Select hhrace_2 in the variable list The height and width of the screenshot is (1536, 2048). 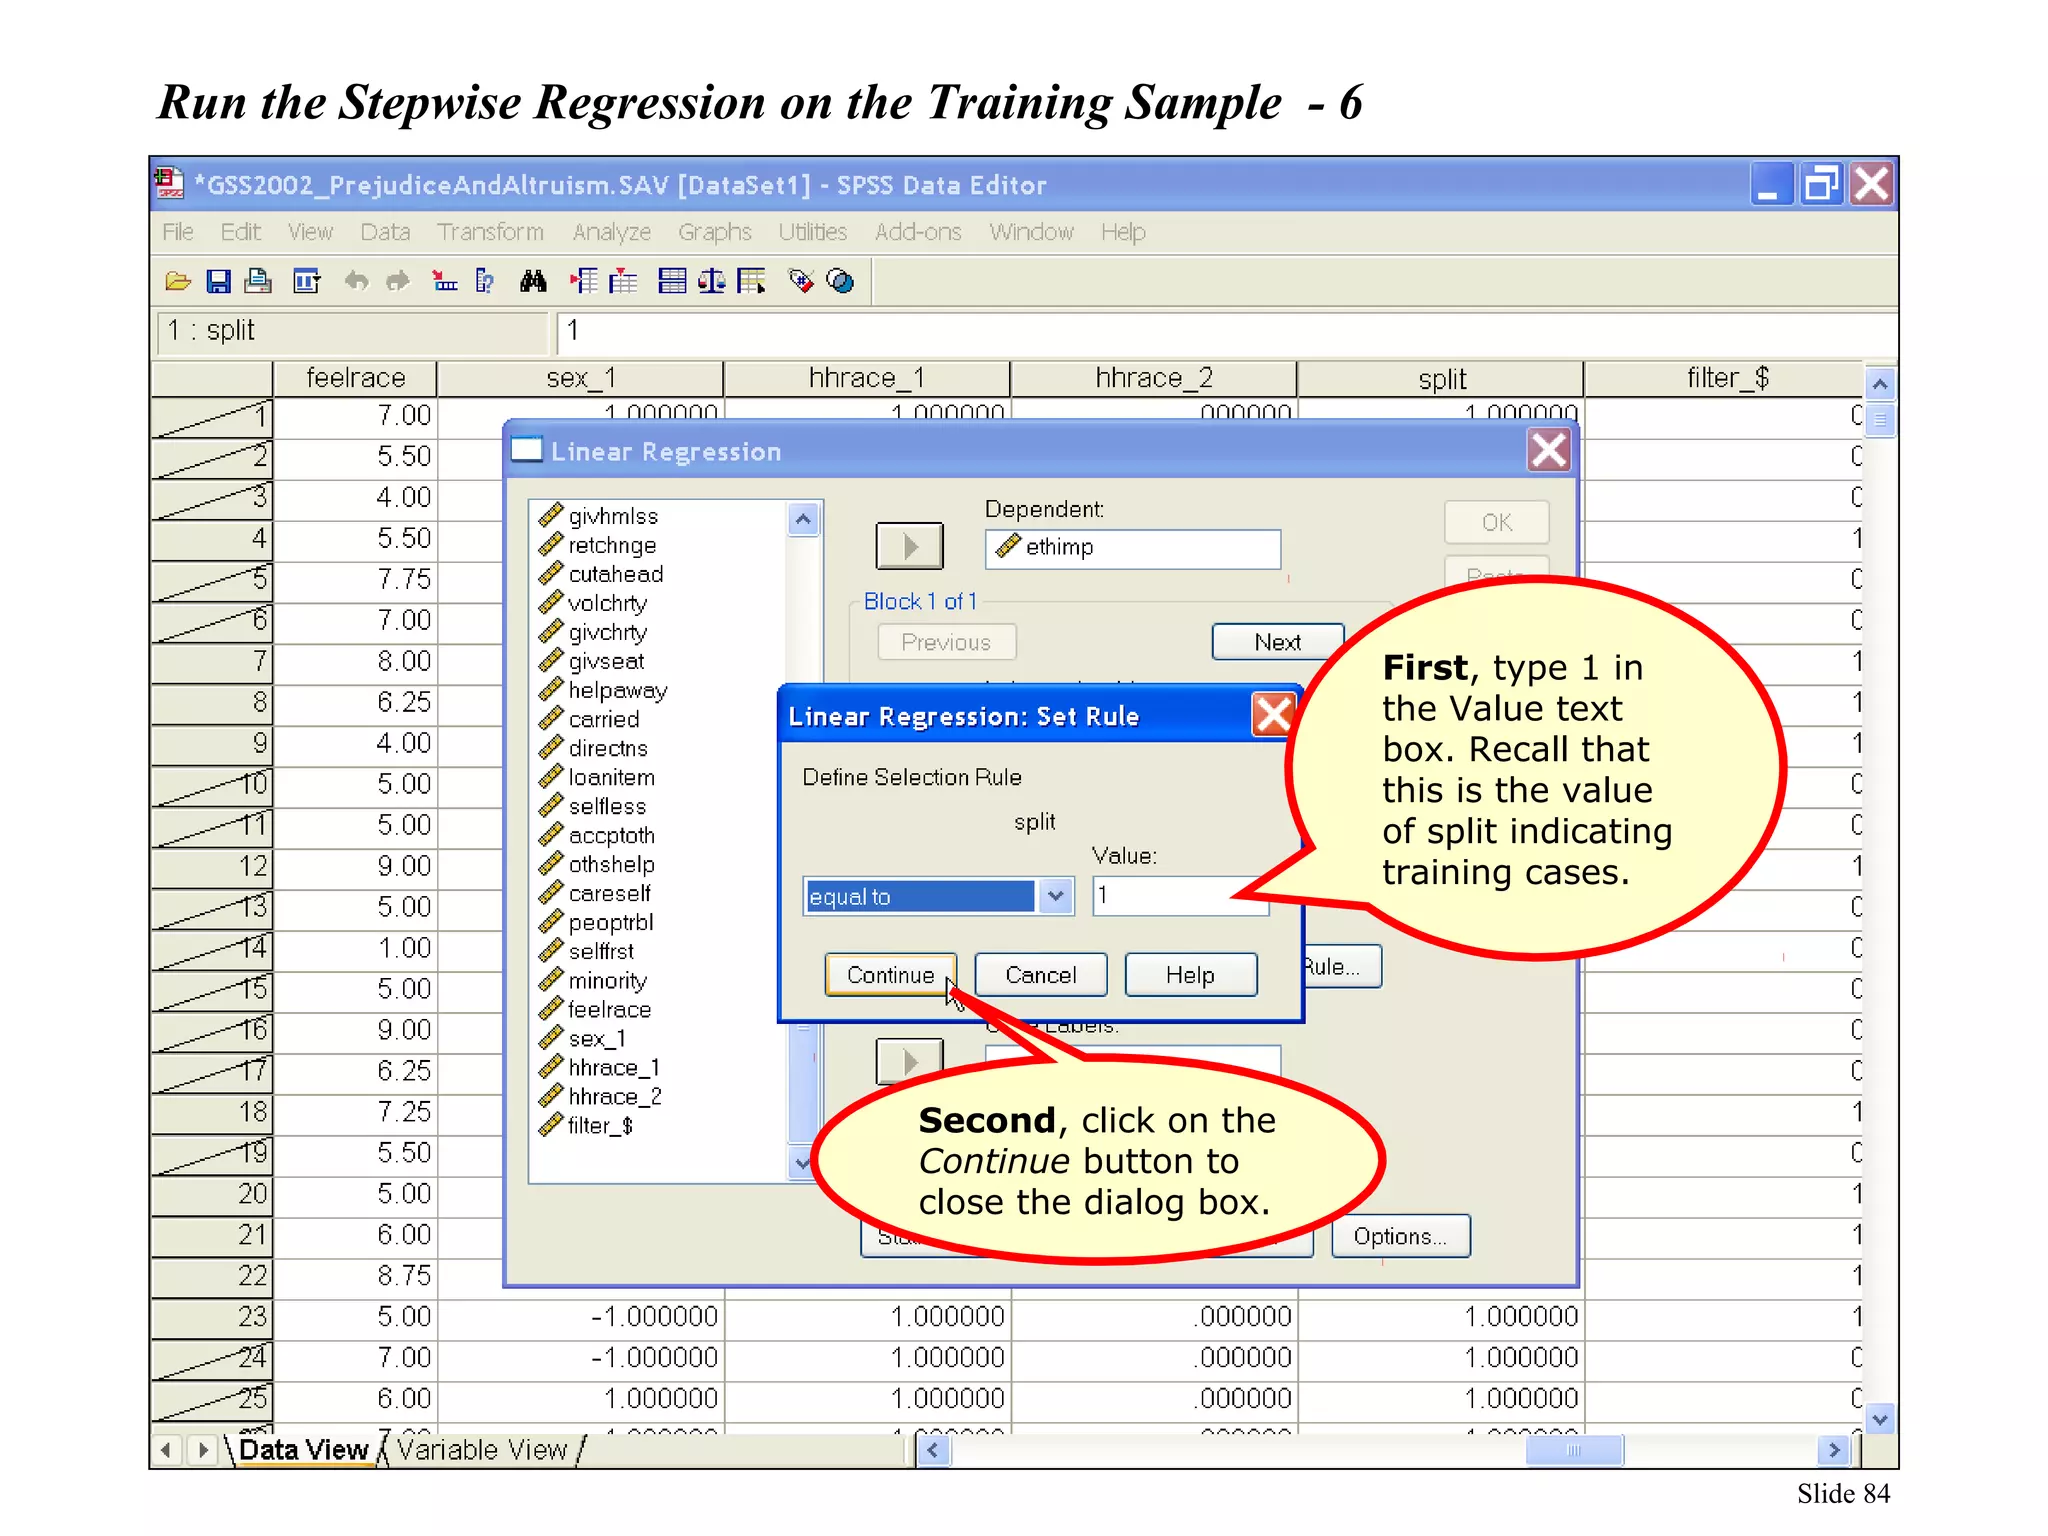point(613,1096)
